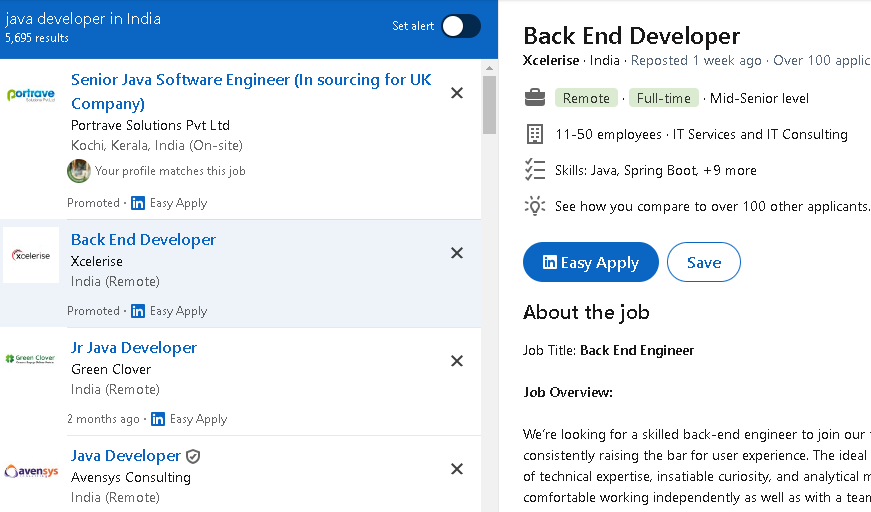Click '5,695 results' text
The image size is (871, 512).
37,38
